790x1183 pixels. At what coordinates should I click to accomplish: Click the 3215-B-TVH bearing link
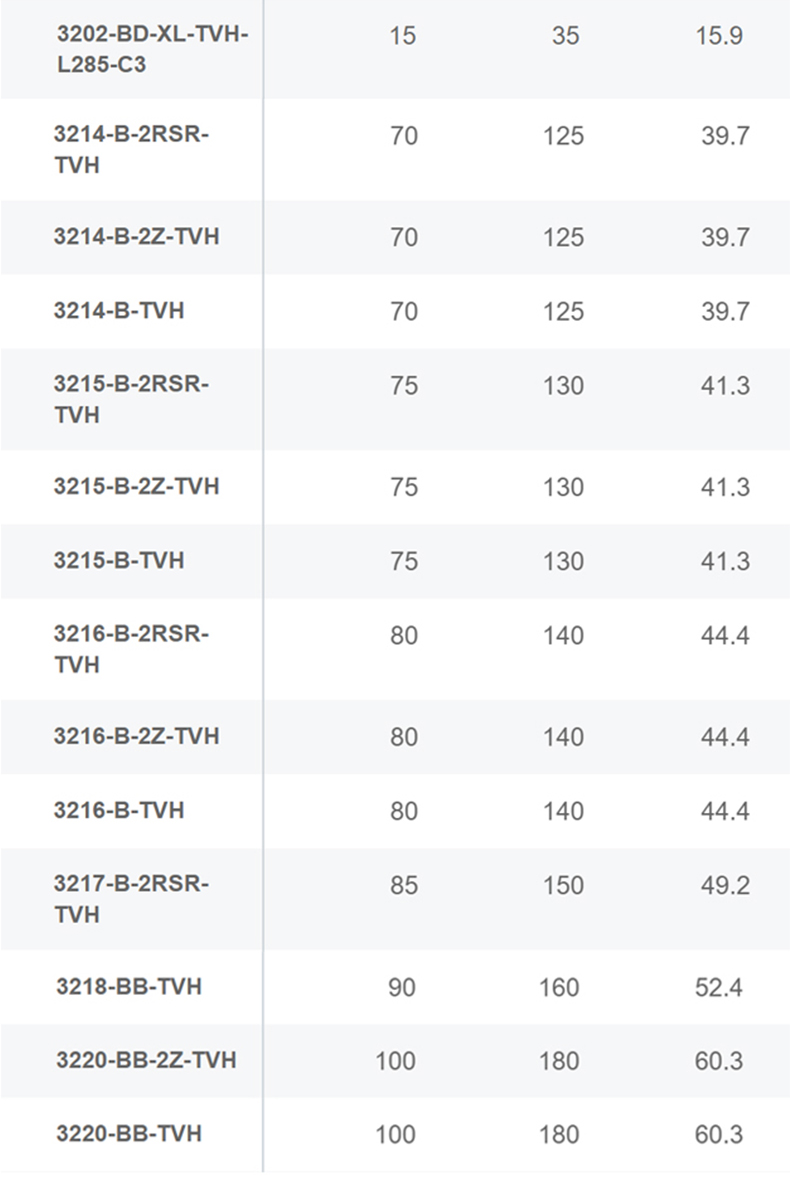pyautogui.click(x=119, y=561)
